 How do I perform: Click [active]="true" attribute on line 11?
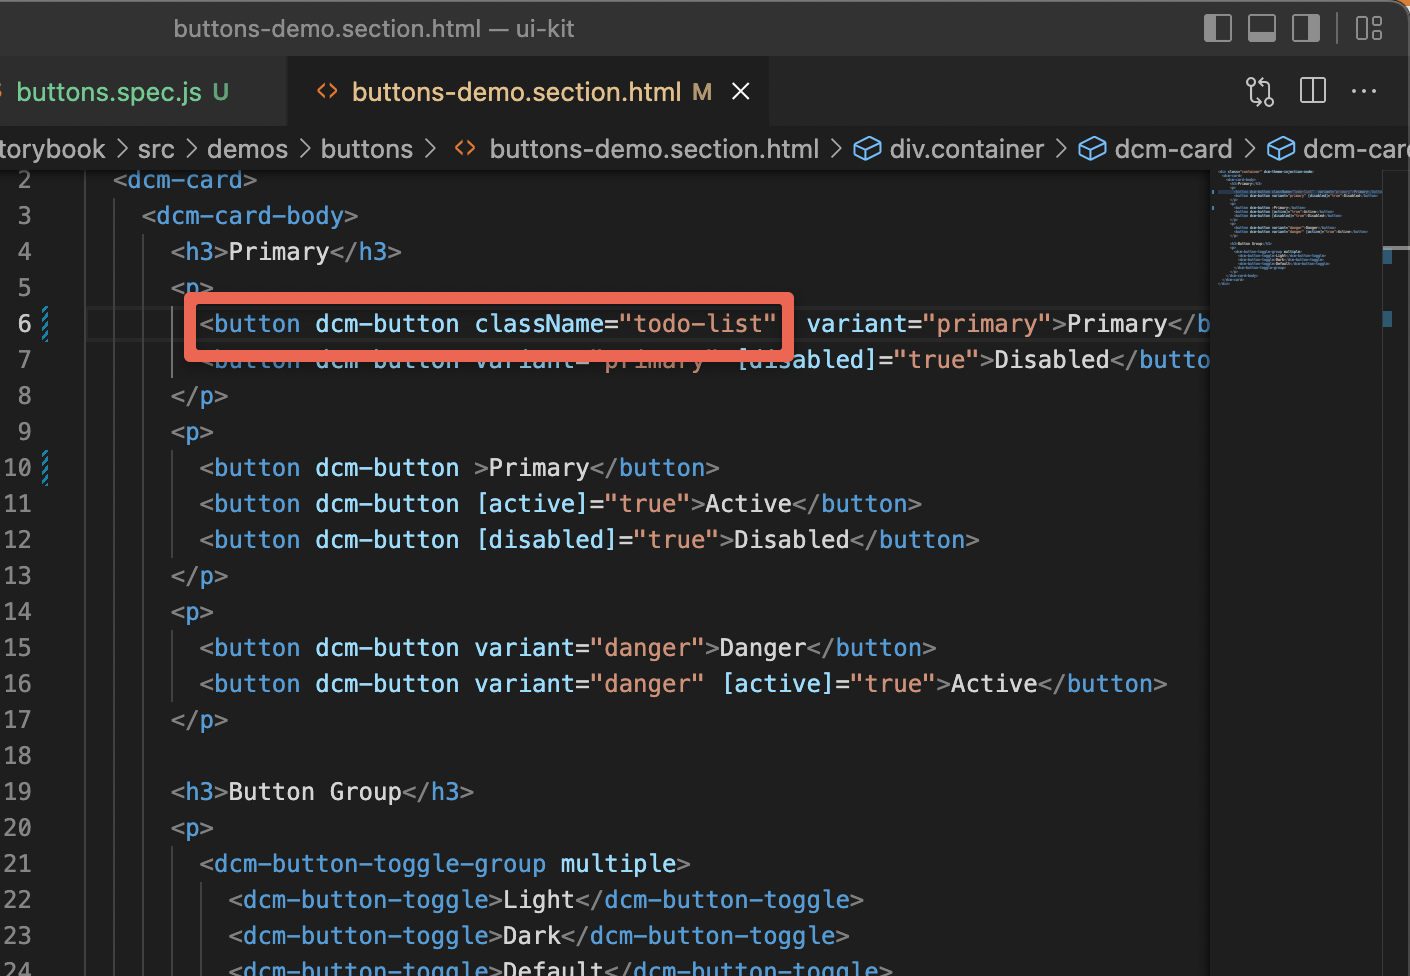(x=583, y=504)
